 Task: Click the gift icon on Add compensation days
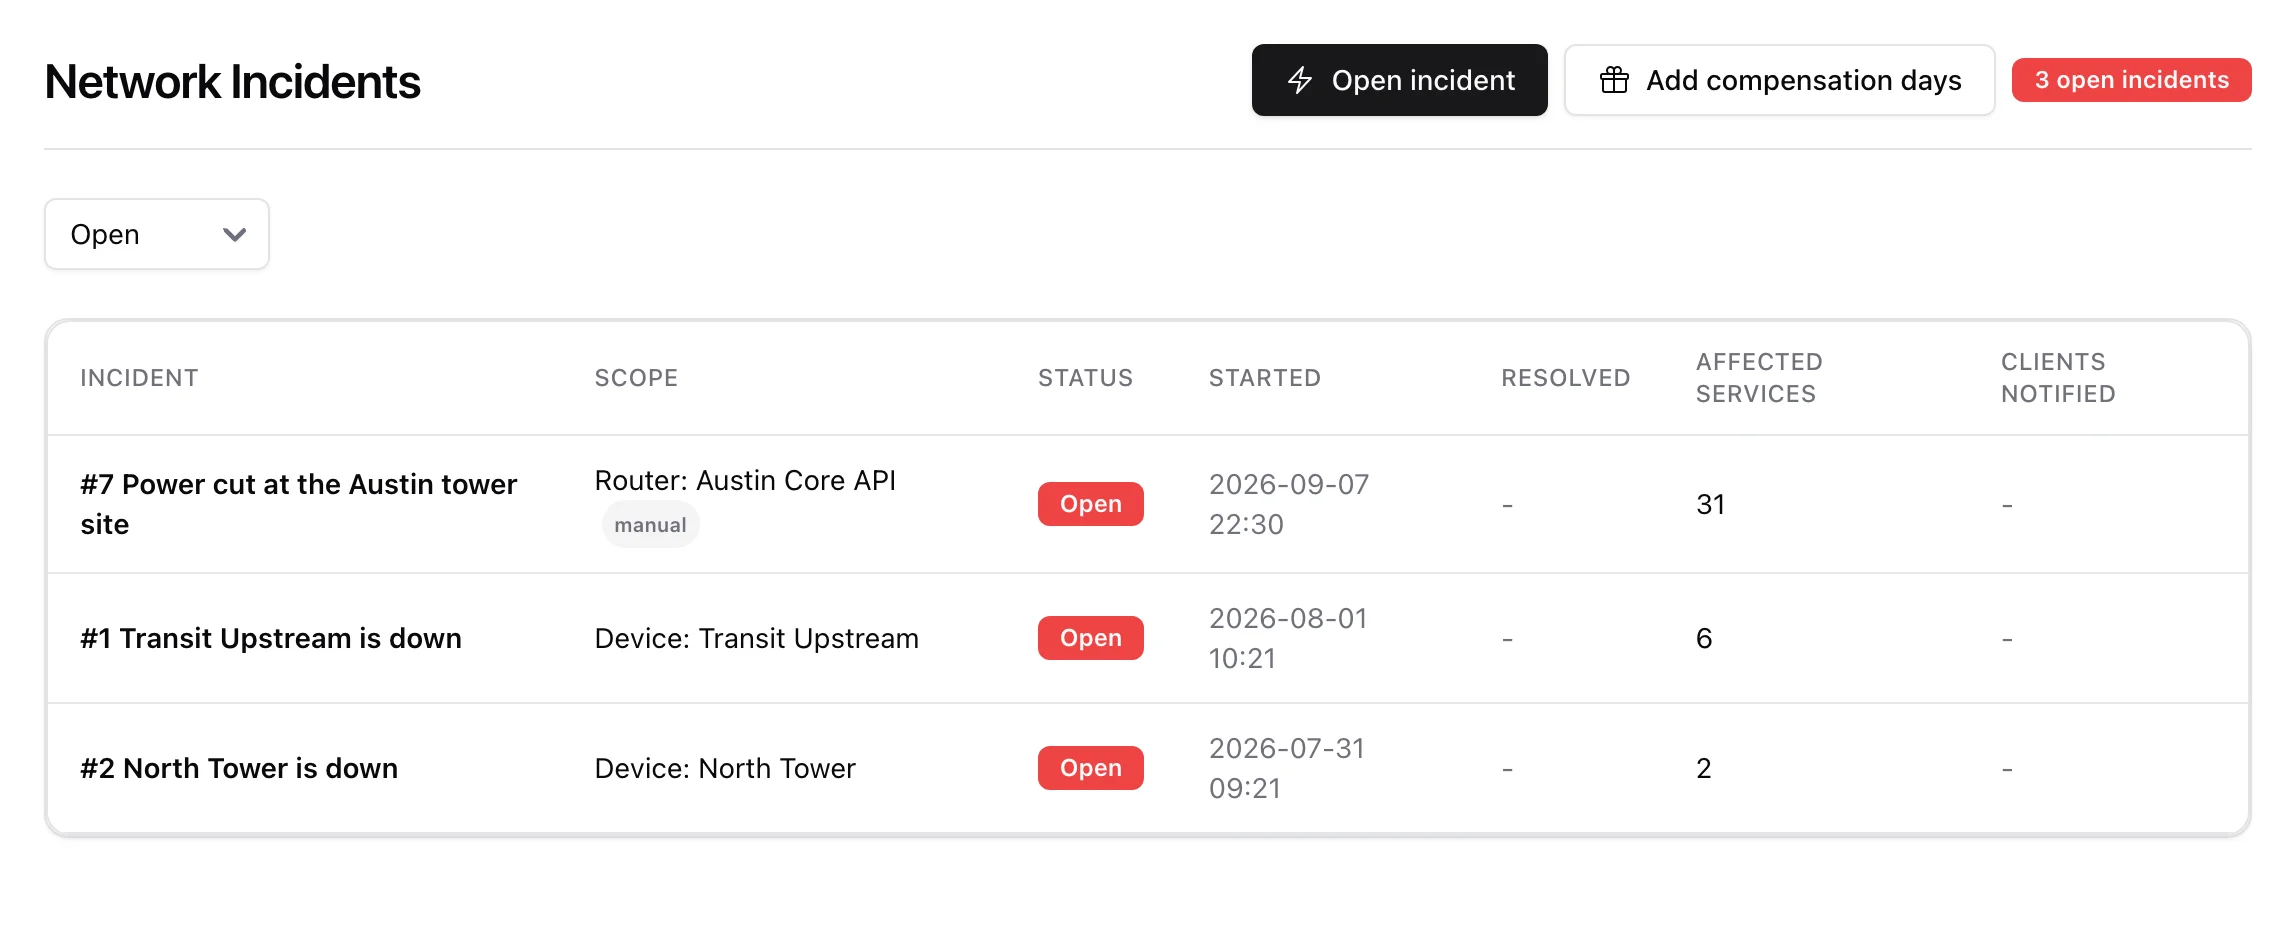[1614, 80]
